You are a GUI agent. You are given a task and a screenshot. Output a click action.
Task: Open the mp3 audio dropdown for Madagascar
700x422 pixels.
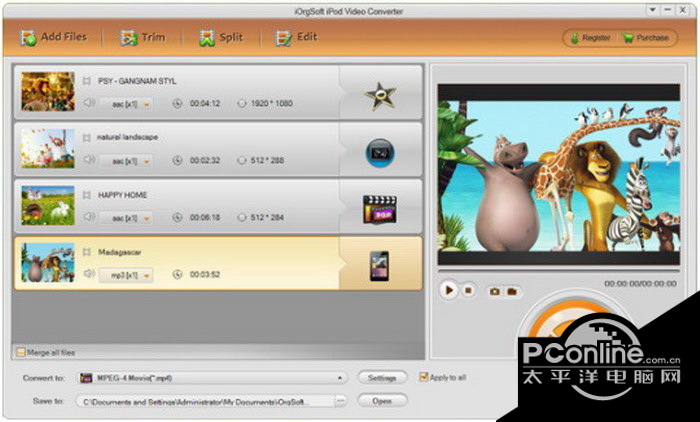click(x=126, y=276)
